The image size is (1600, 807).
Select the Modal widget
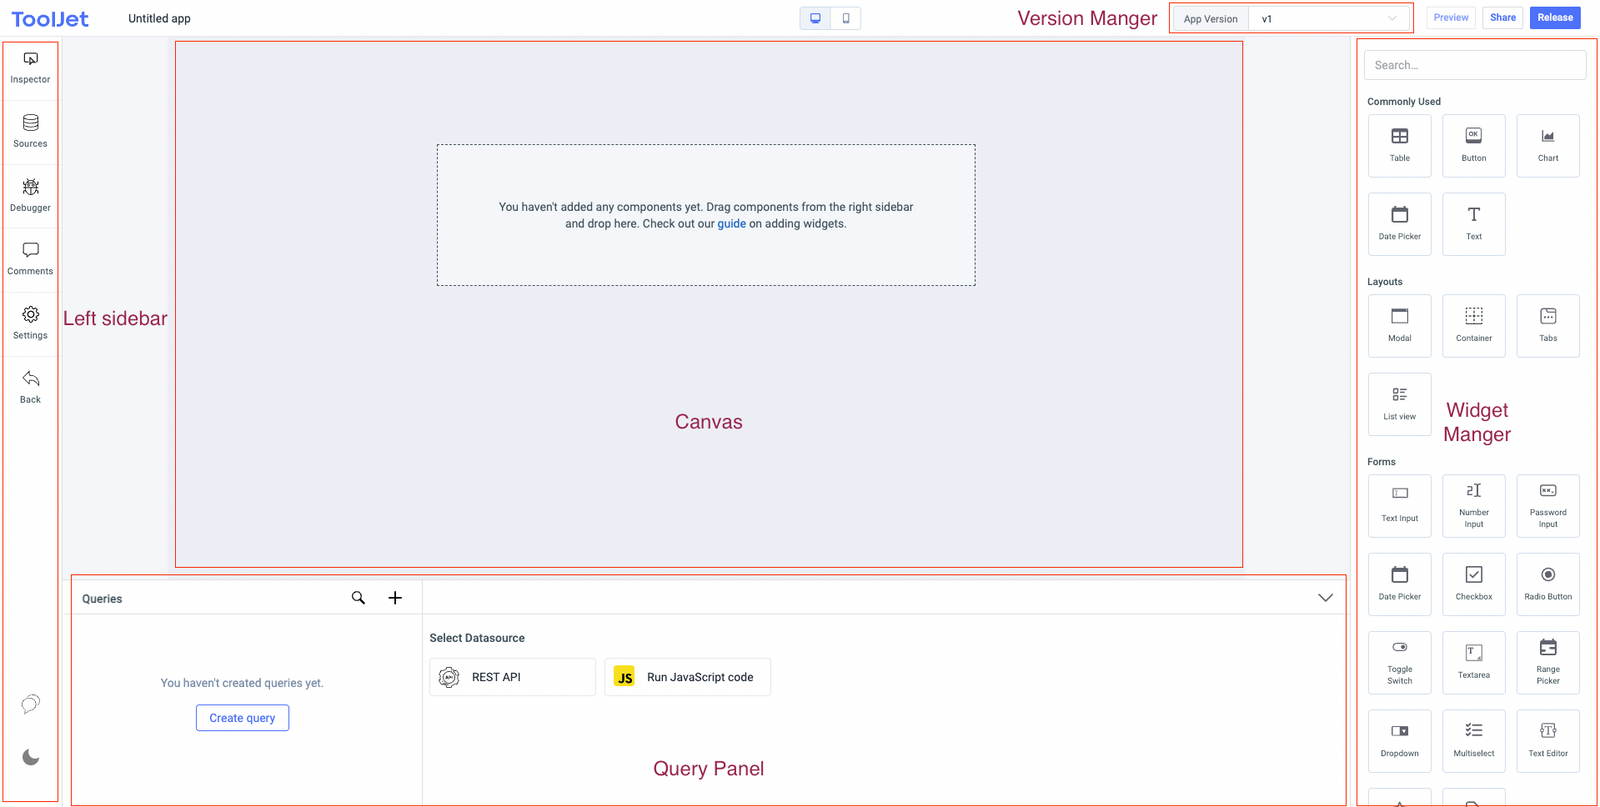1400,325
